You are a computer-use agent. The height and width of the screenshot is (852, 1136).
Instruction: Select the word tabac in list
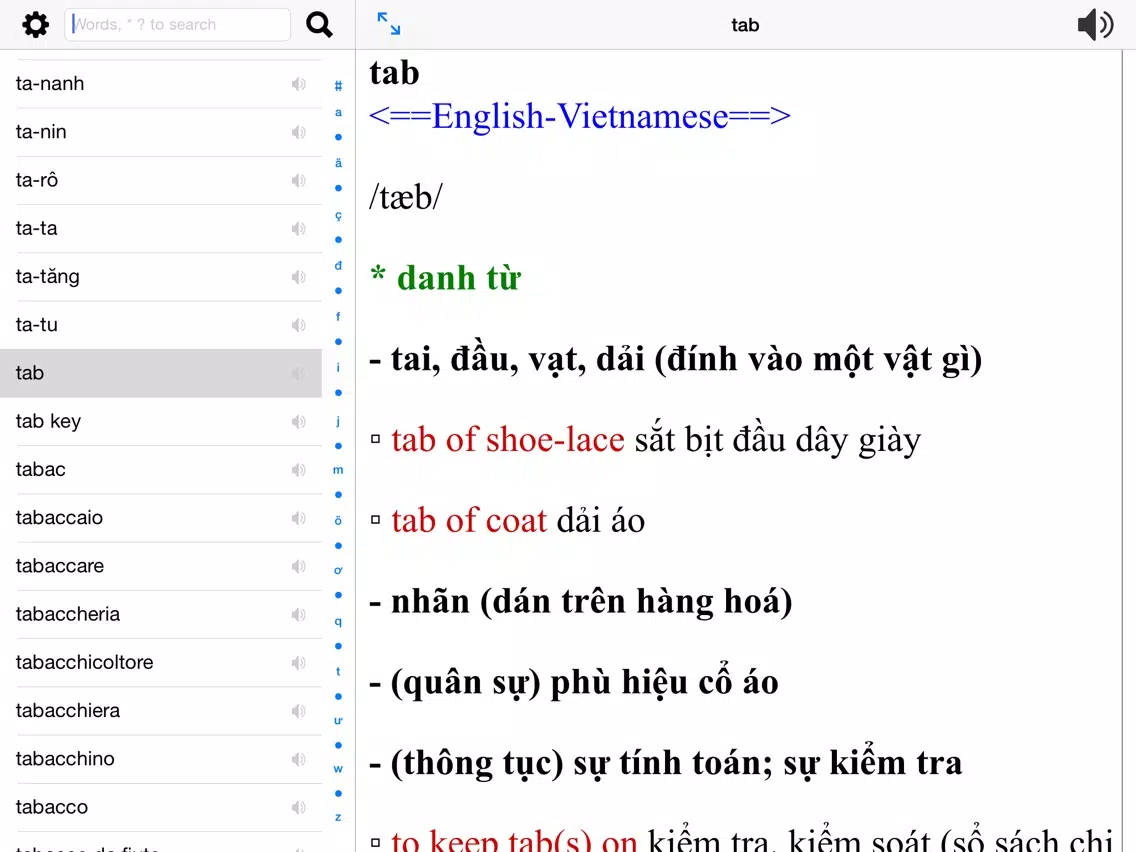pos(161,469)
